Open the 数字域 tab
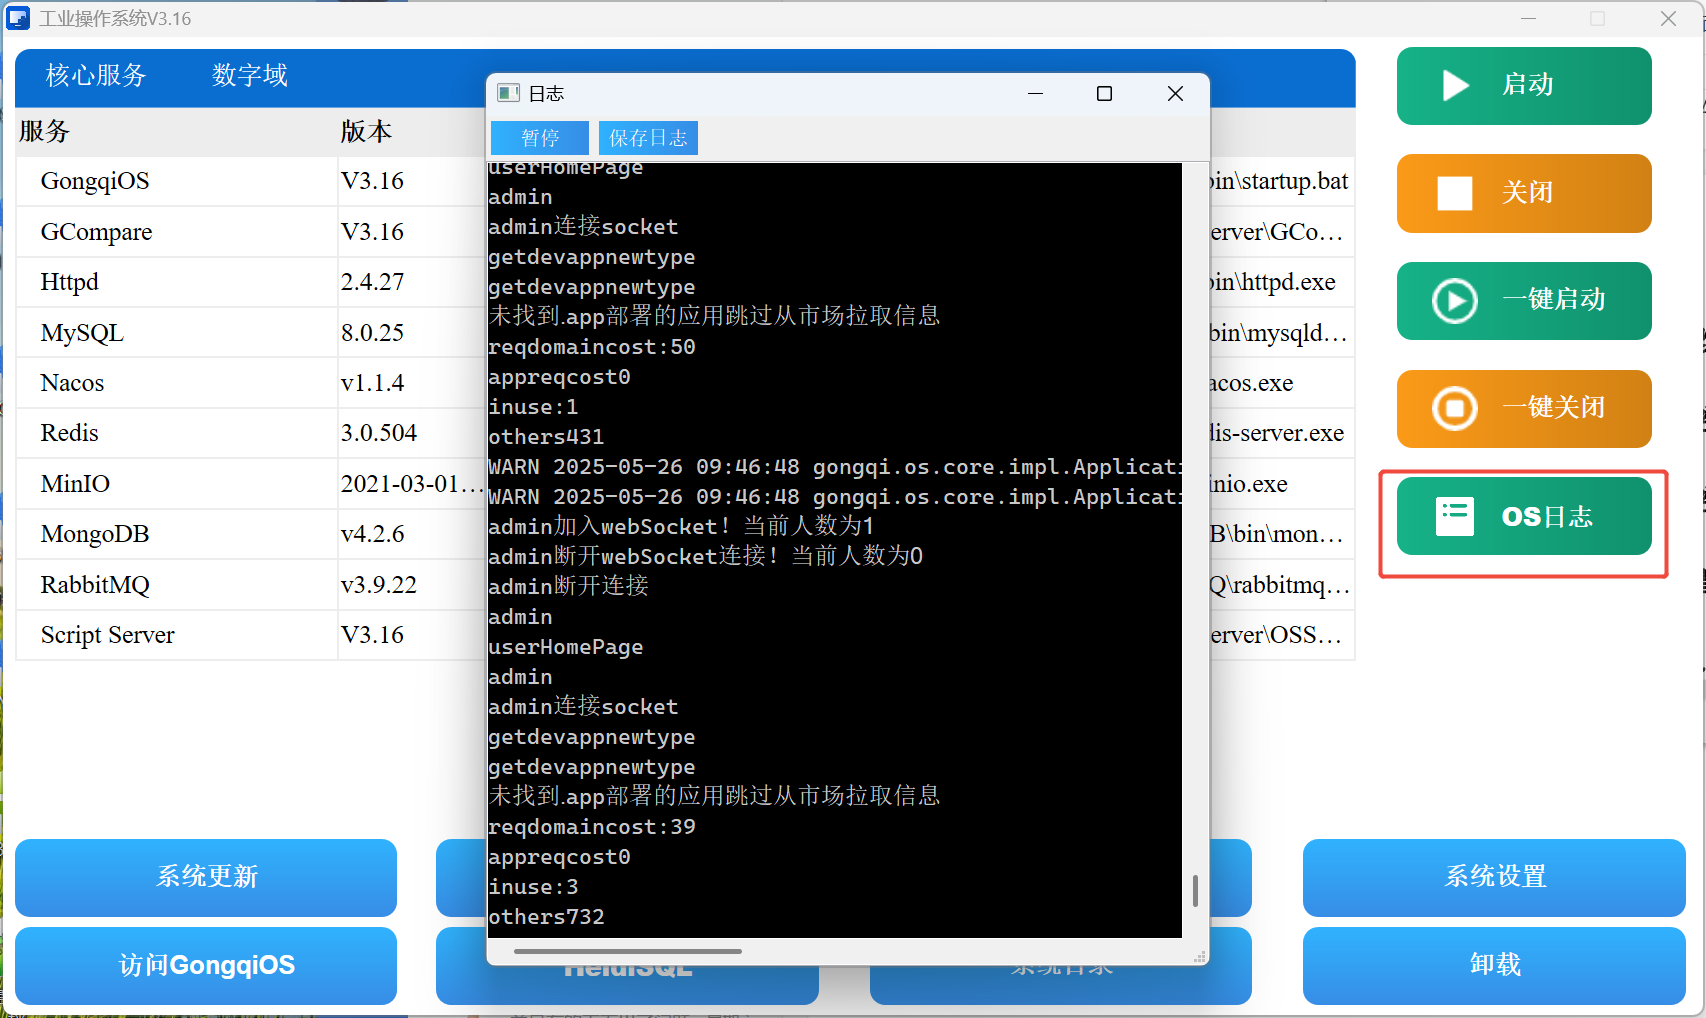 [250, 76]
